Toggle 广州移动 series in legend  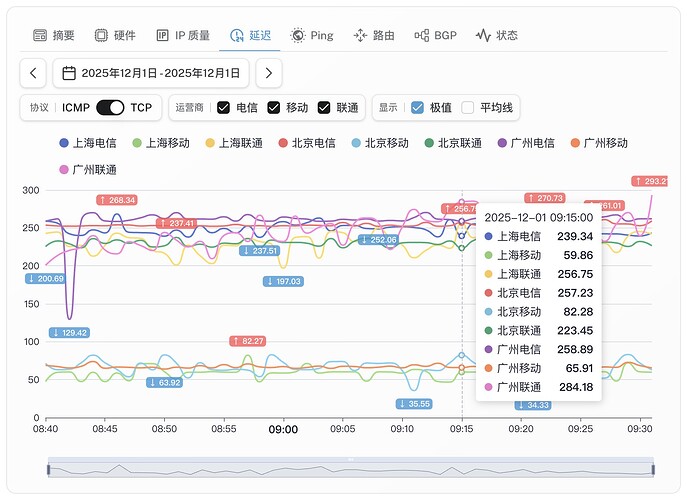click(x=599, y=143)
